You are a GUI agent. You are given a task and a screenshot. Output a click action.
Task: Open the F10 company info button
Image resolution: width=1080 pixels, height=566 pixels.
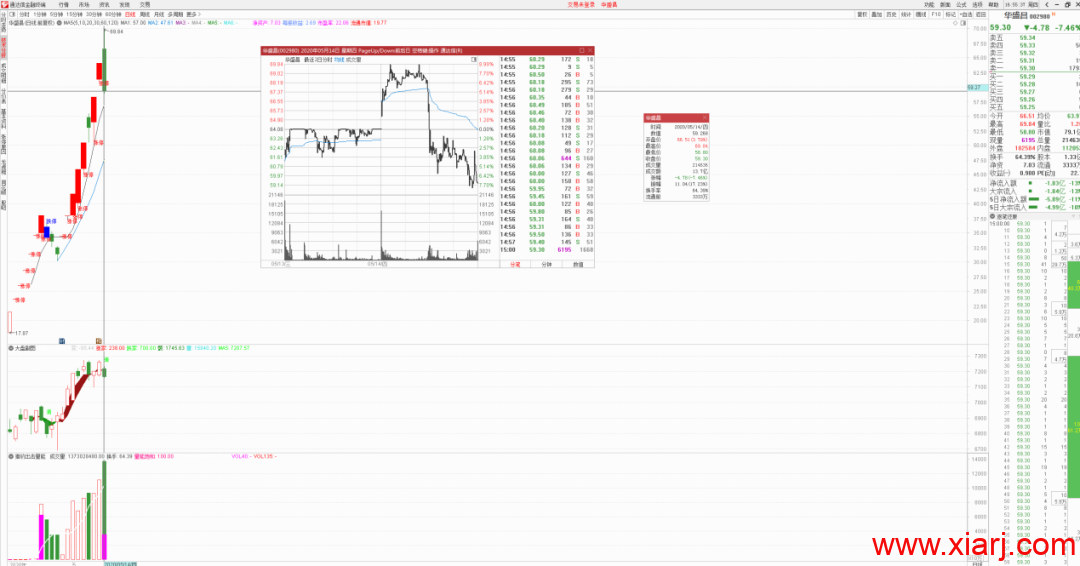[x=935, y=14]
